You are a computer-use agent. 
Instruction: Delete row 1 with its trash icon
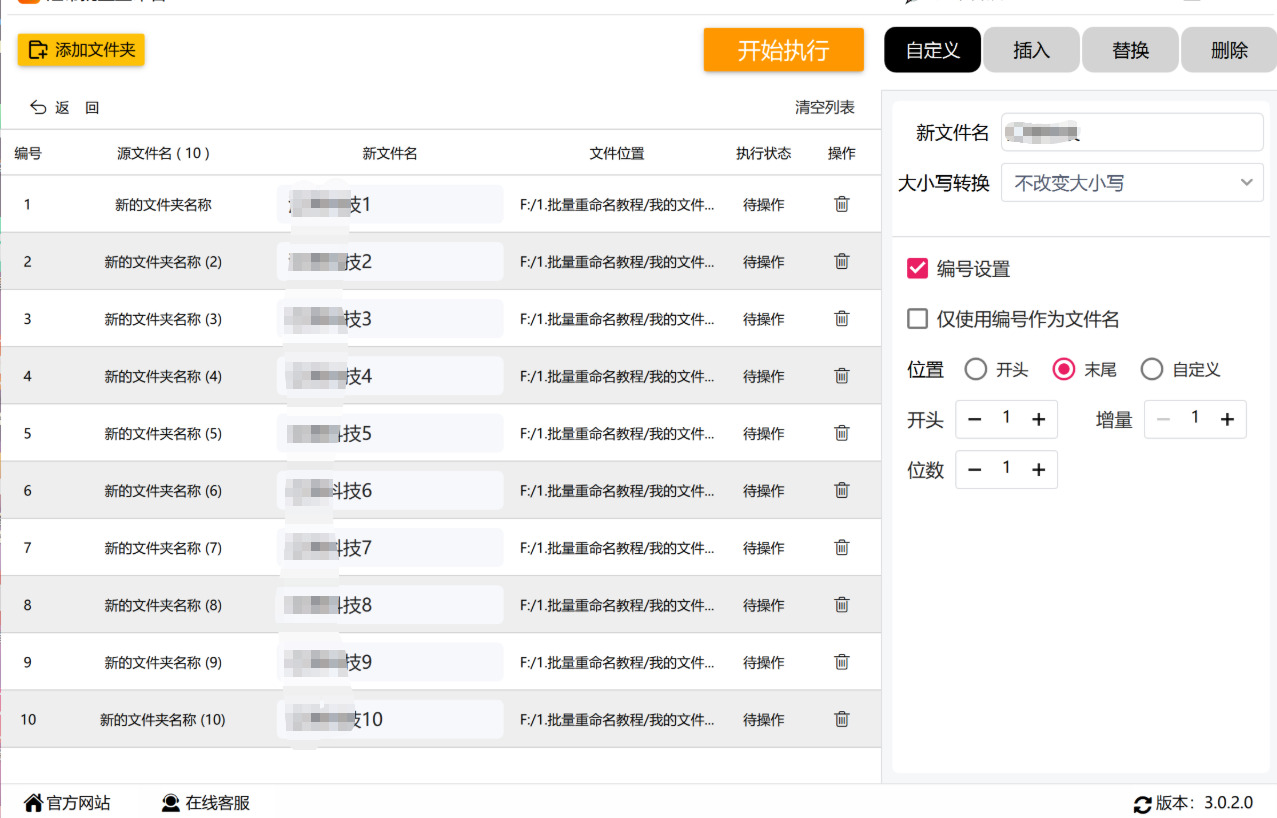coord(842,204)
